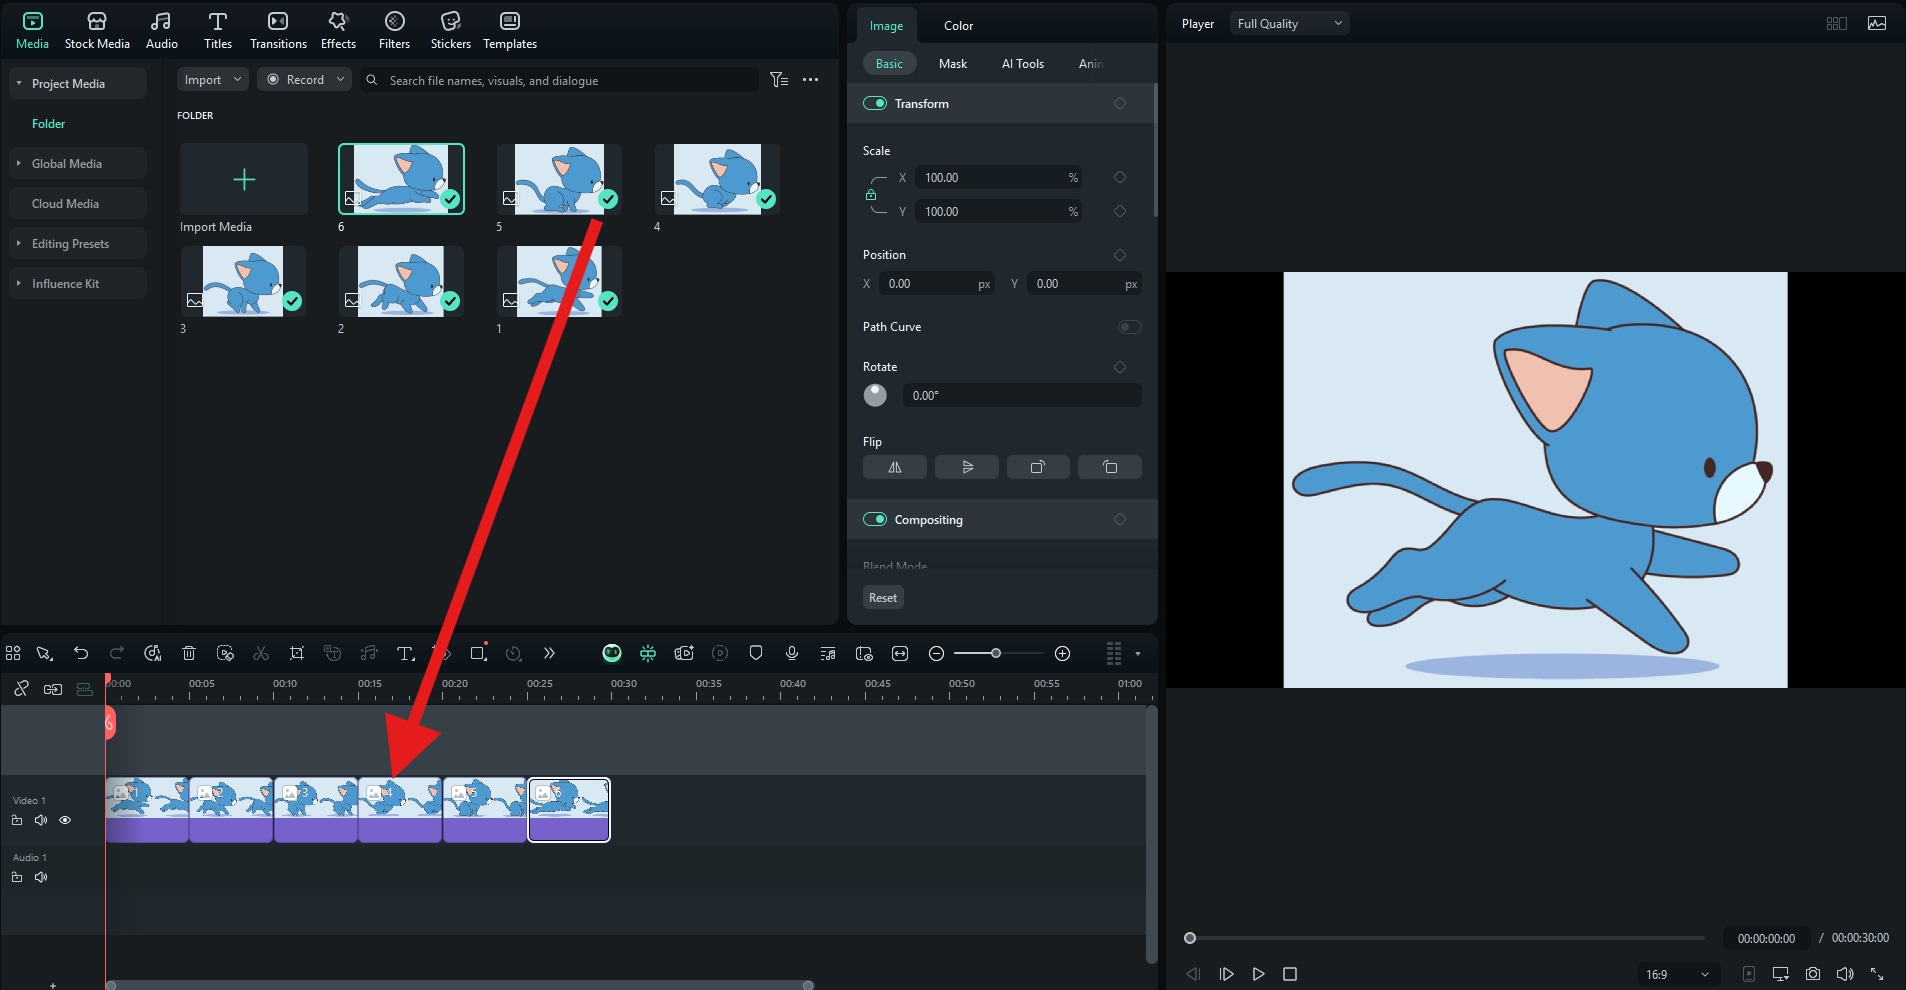Add a keyframe for Position

tap(1120, 255)
